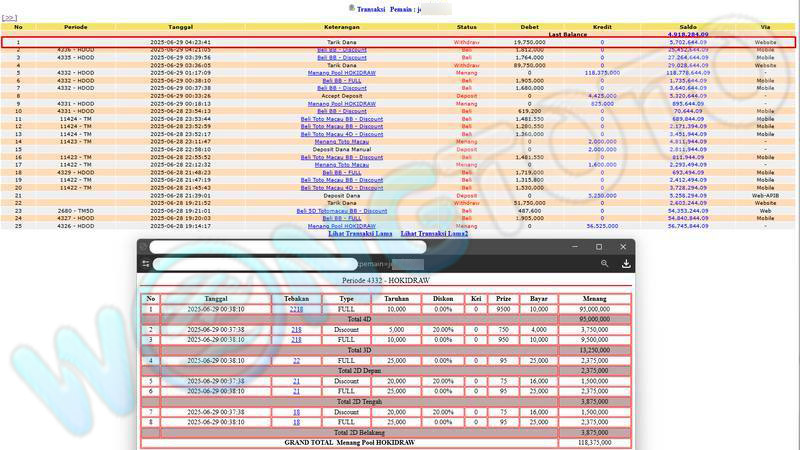Click Tebakan number 22 link in row 4
Image resolution: width=800 pixels, height=450 pixels.
(x=296, y=360)
